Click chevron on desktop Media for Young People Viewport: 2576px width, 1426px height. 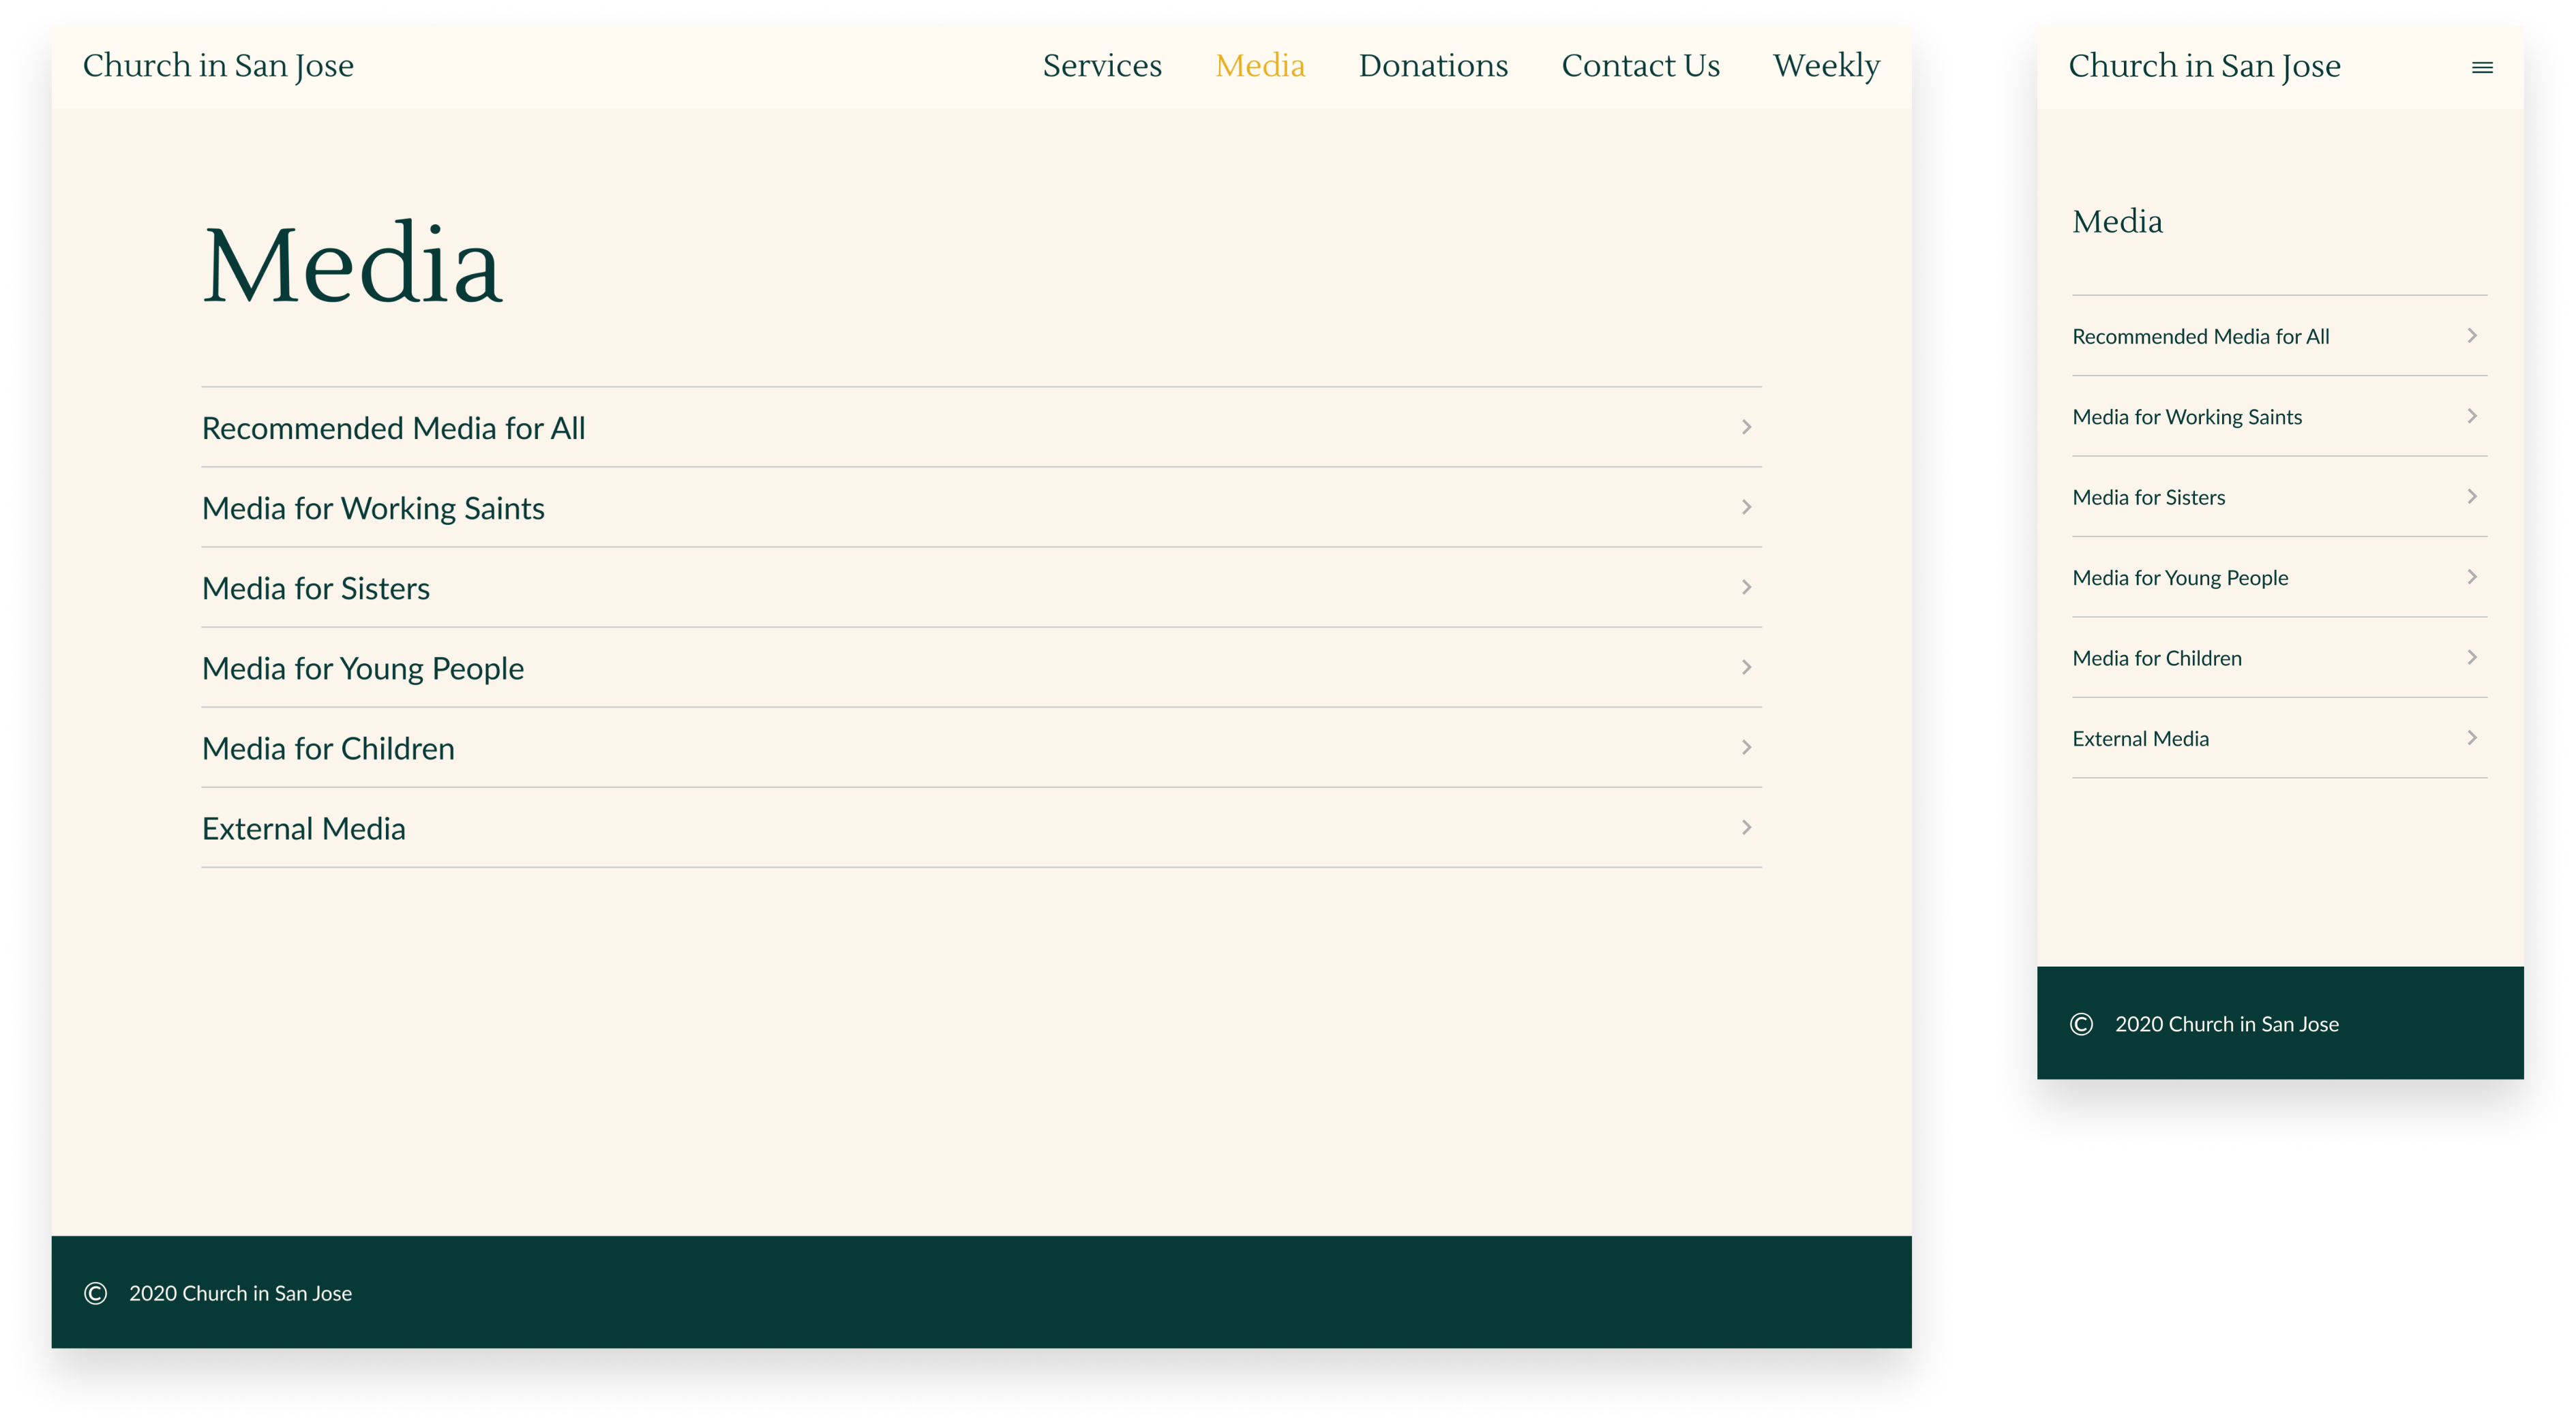point(1746,667)
